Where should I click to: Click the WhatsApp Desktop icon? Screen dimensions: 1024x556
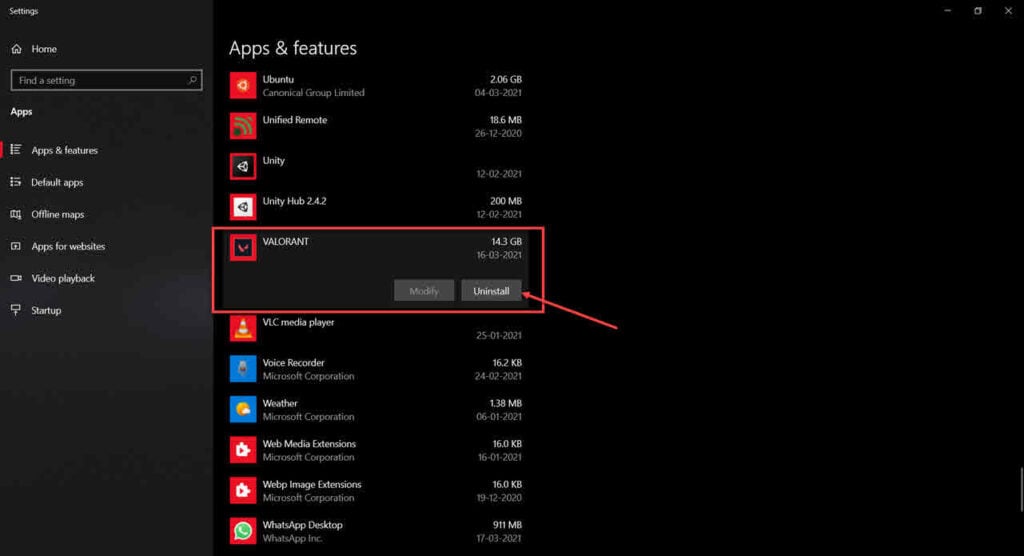click(242, 531)
